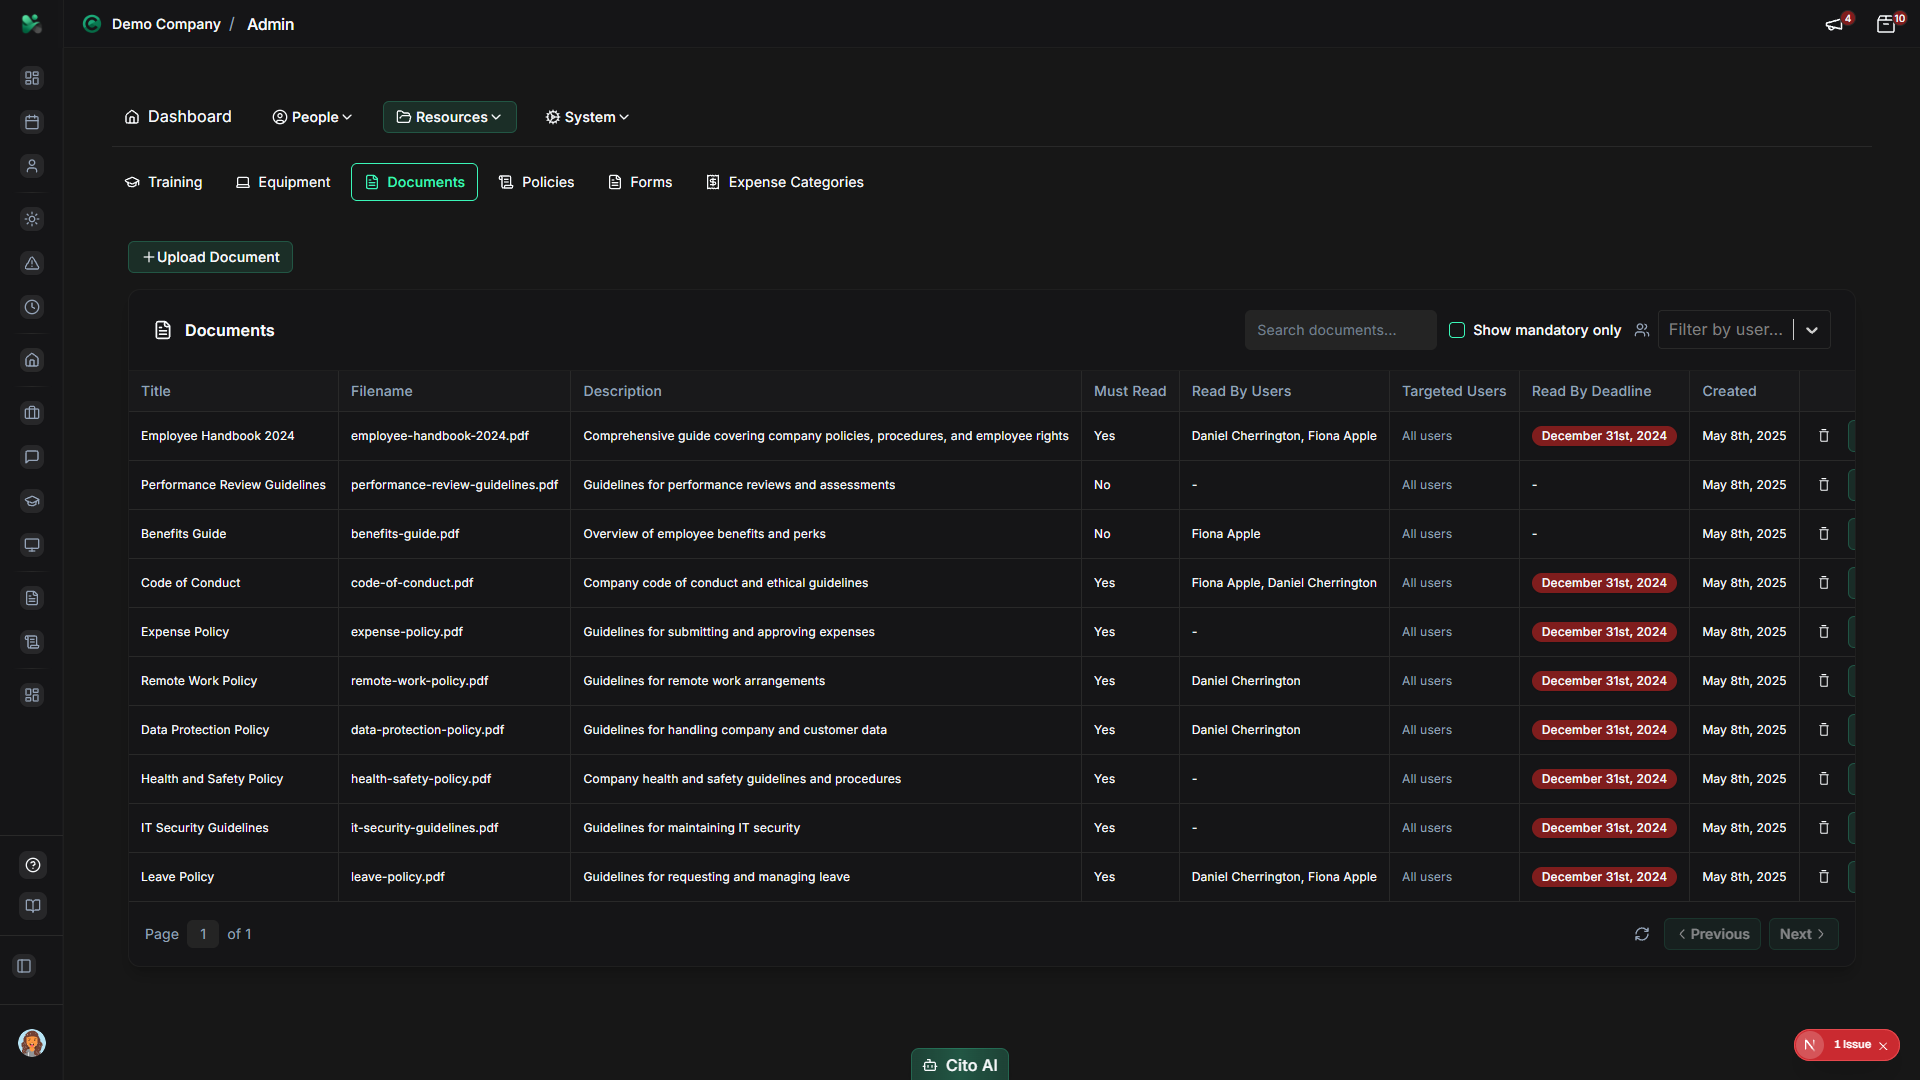Open the Expense Categories tab
The width and height of the screenshot is (1920, 1080).
click(784, 182)
